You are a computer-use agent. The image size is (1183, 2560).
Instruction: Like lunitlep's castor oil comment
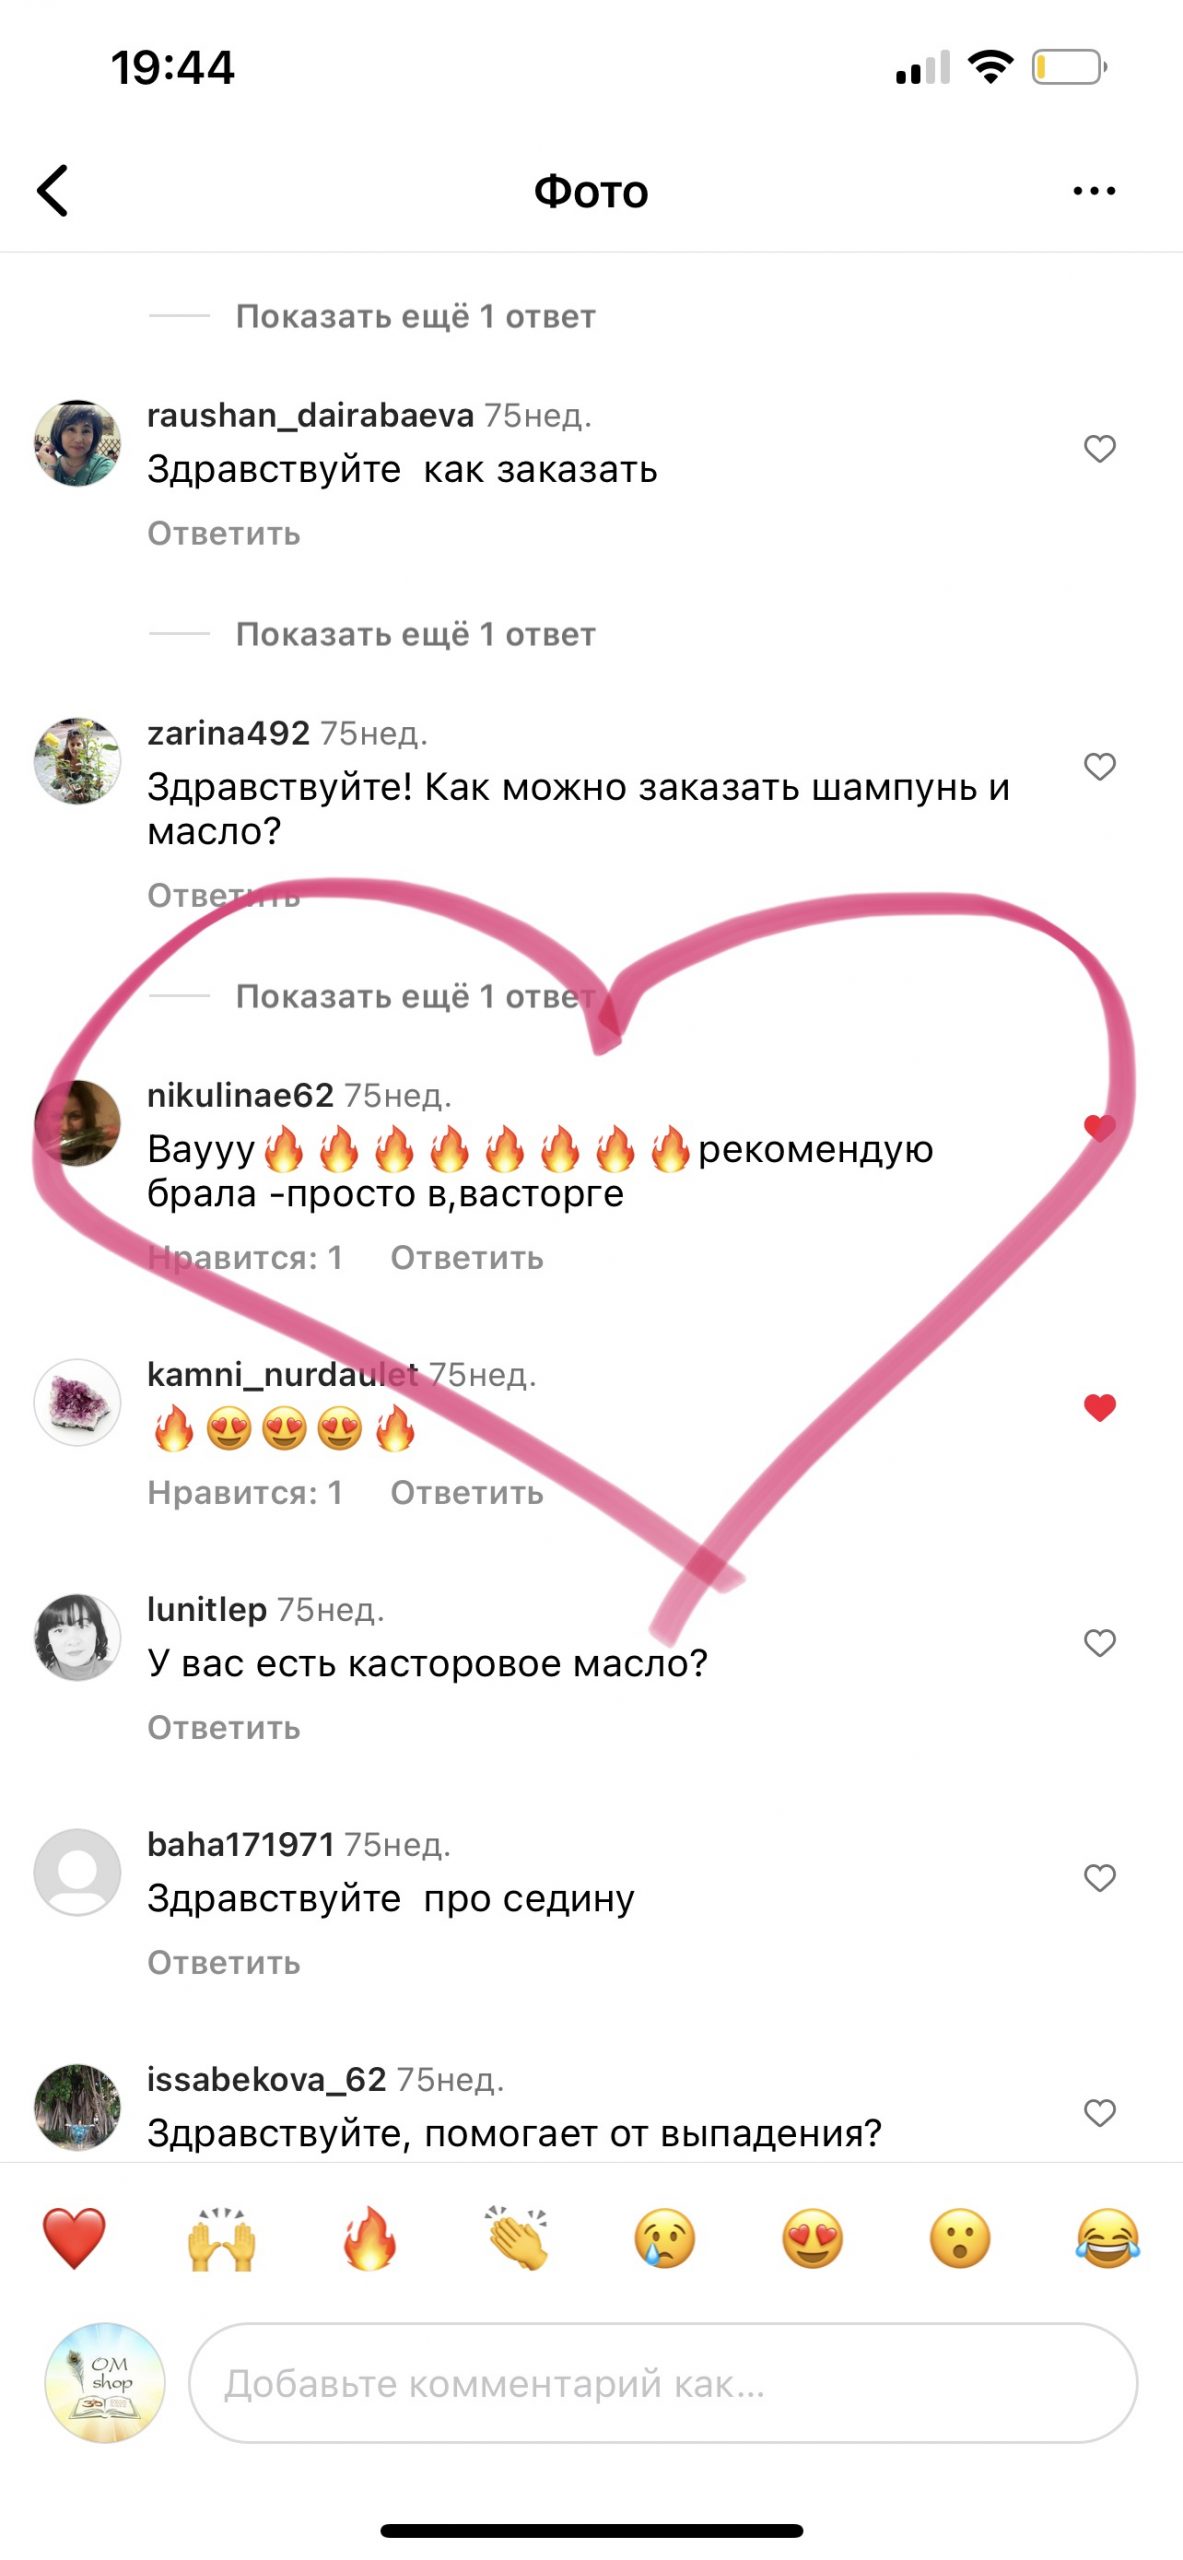click(1100, 1643)
